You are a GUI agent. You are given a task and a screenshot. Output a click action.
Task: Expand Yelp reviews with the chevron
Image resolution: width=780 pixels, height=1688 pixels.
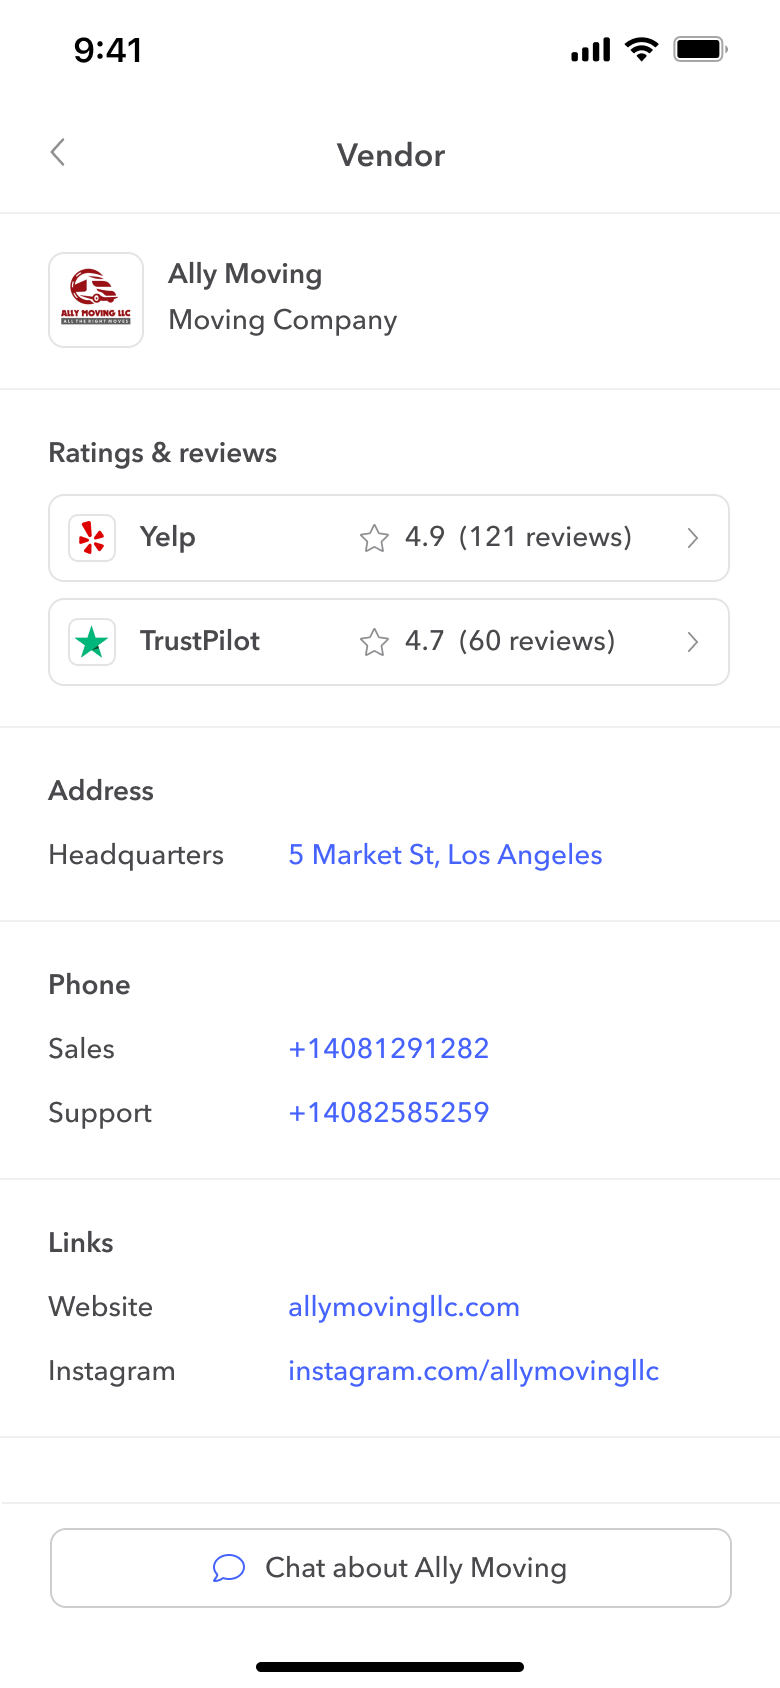pos(692,538)
